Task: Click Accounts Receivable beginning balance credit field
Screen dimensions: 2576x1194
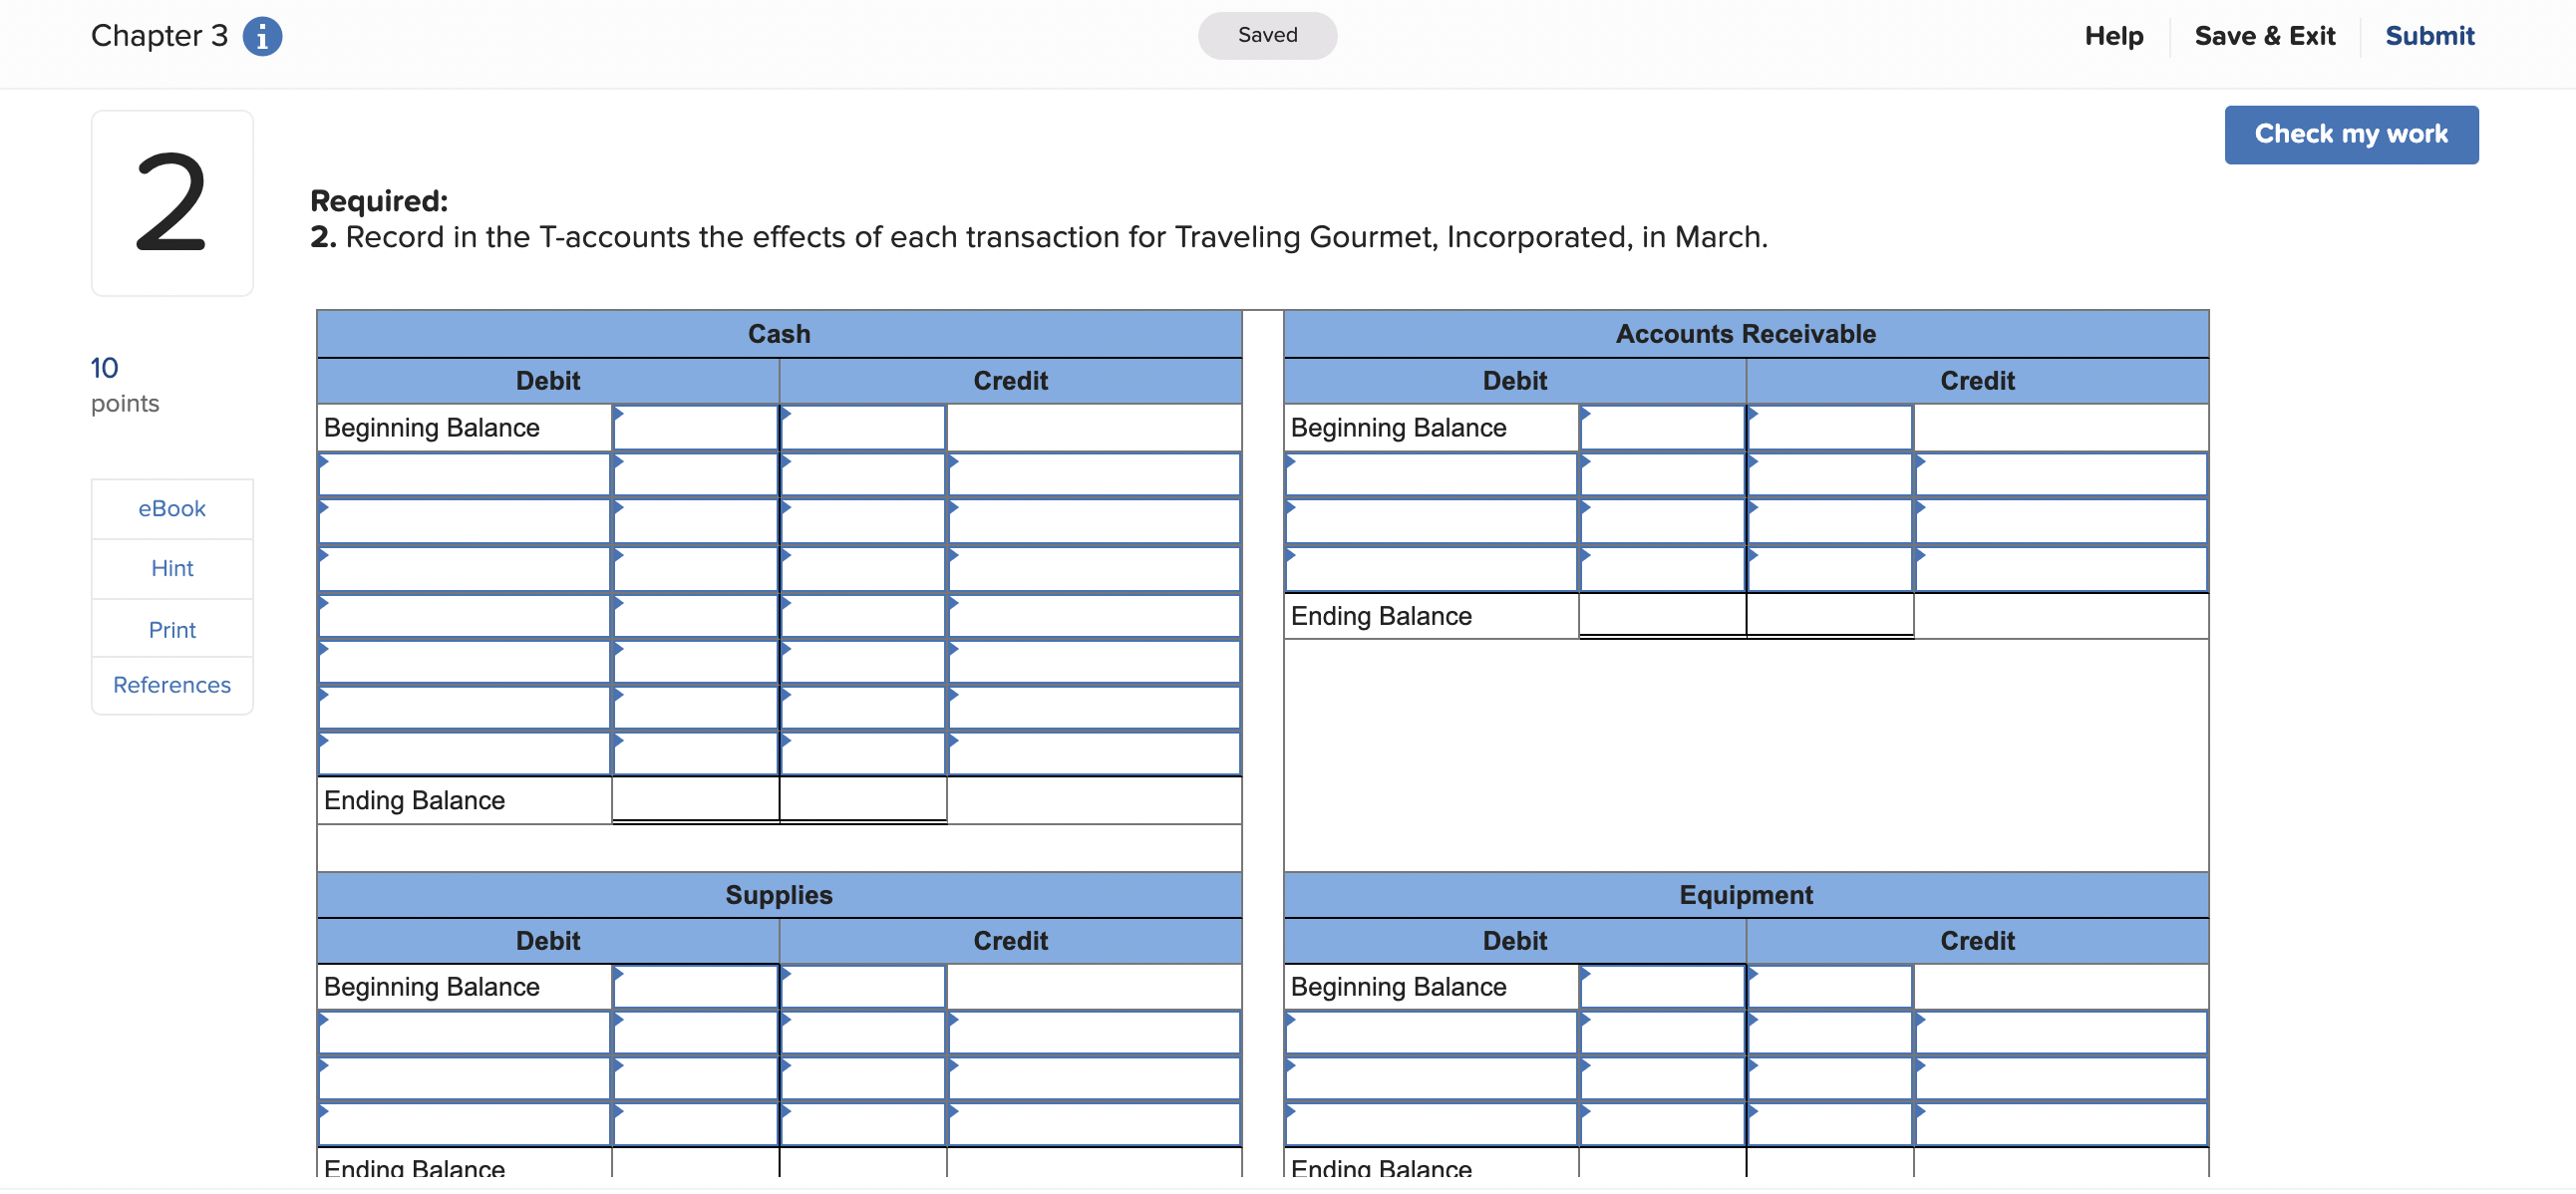Action: pyautogui.click(x=1829, y=428)
